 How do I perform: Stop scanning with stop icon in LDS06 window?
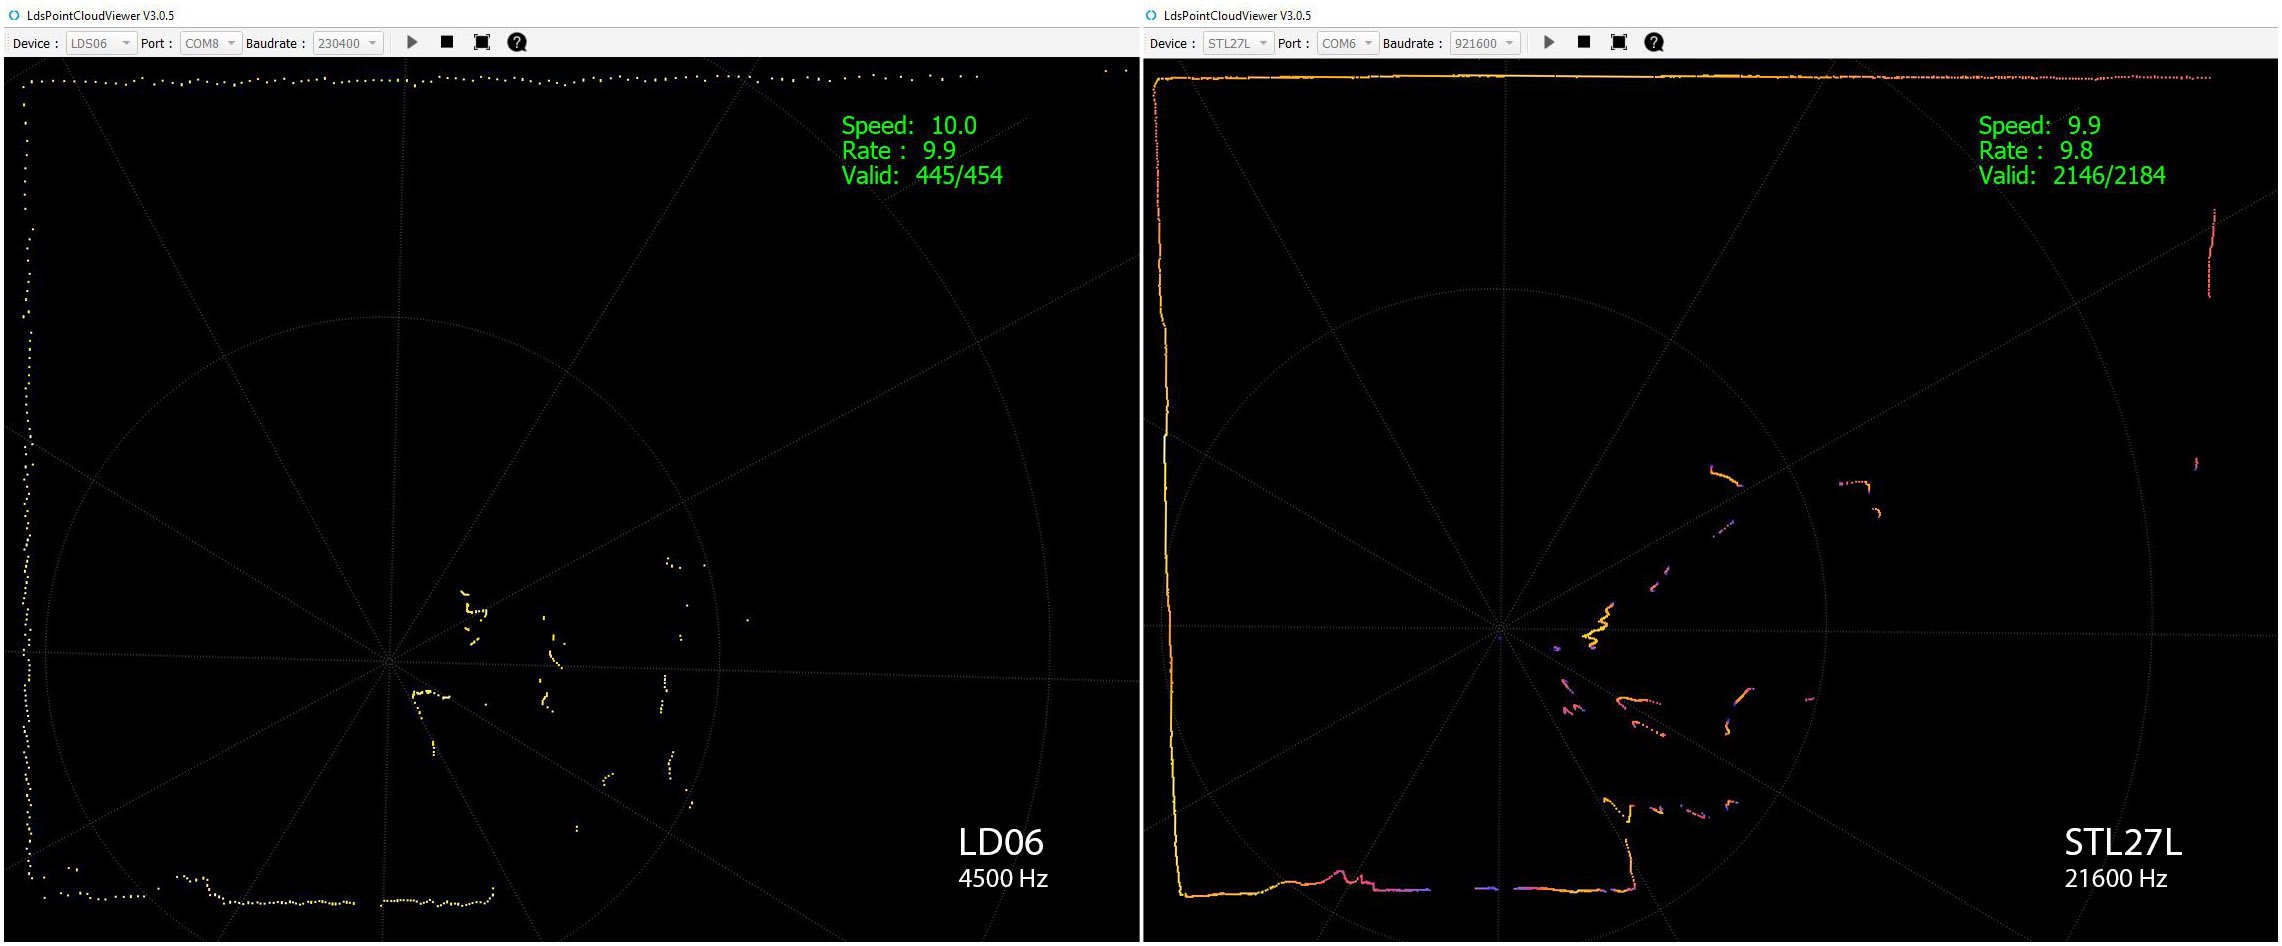(447, 42)
